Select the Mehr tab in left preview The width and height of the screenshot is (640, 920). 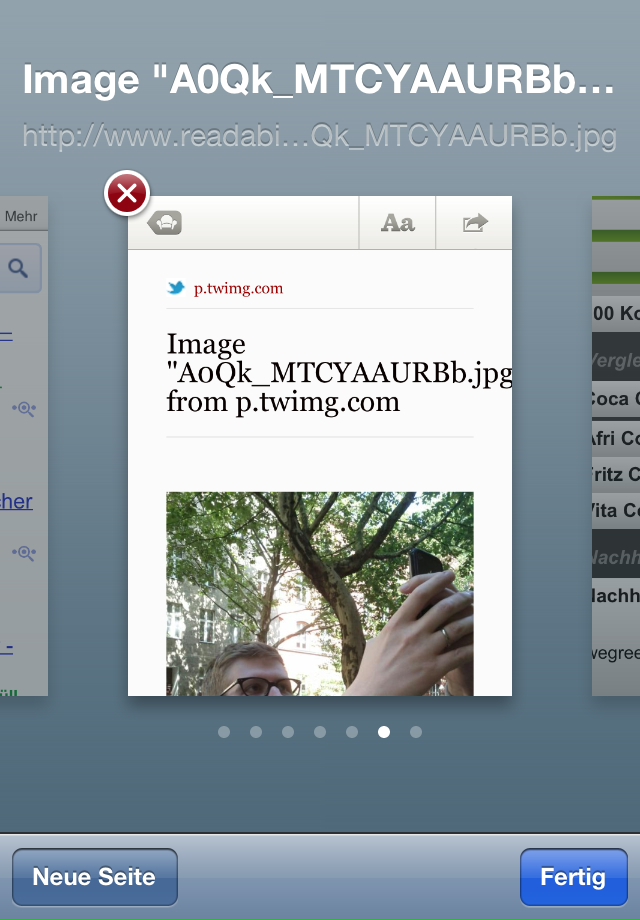[x=21, y=215]
